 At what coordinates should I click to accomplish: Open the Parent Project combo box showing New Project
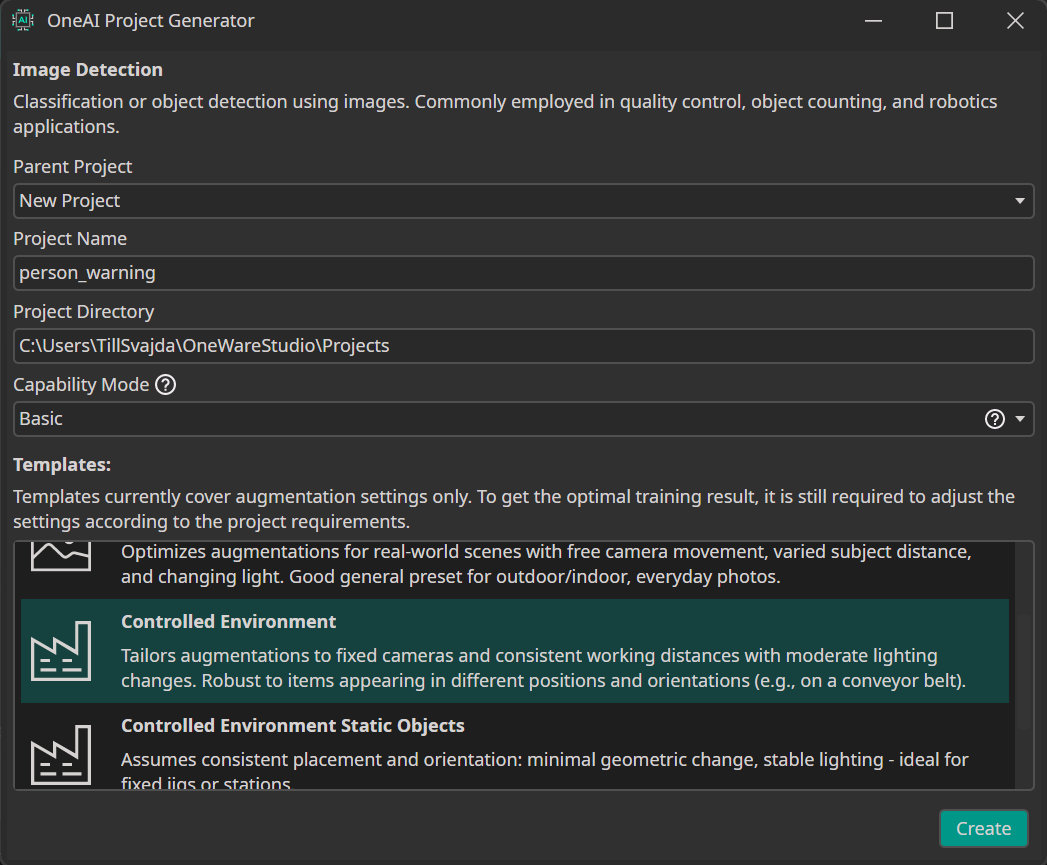[500, 201]
